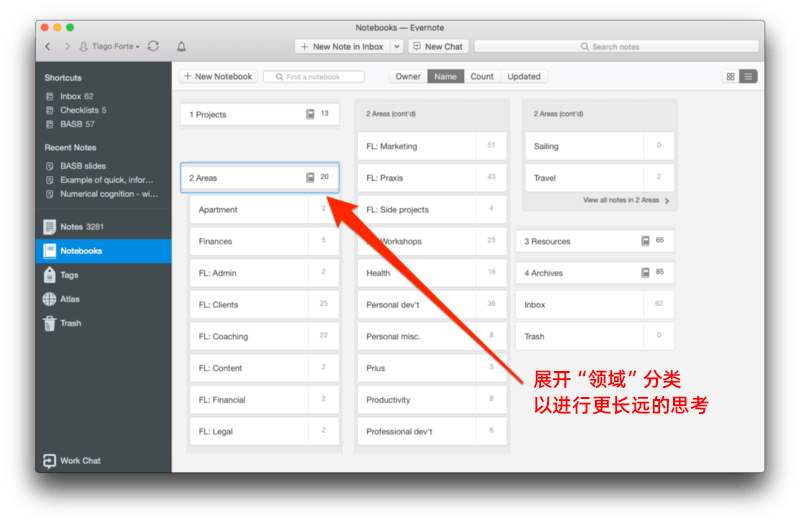Open Notes 3281 in sidebar
Viewport: 800px width, 523px height.
[x=104, y=227]
